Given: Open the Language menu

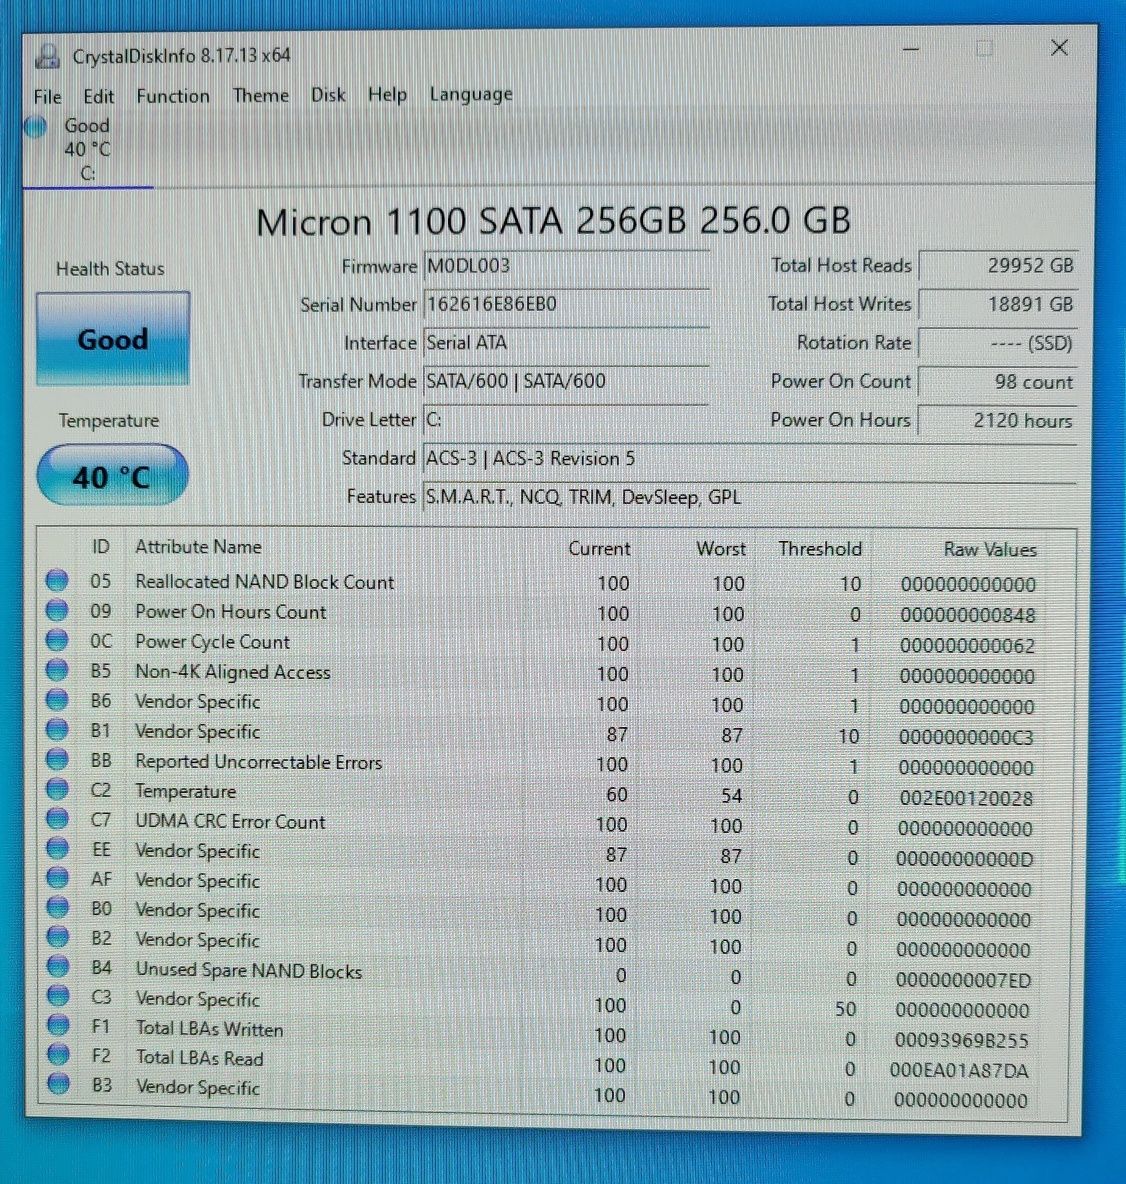Looking at the screenshot, I should [470, 94].
